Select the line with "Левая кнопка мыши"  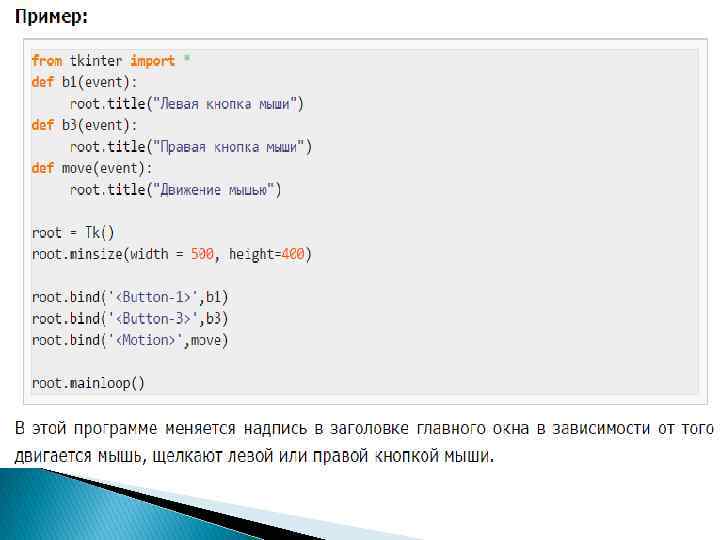coord(186,104)
